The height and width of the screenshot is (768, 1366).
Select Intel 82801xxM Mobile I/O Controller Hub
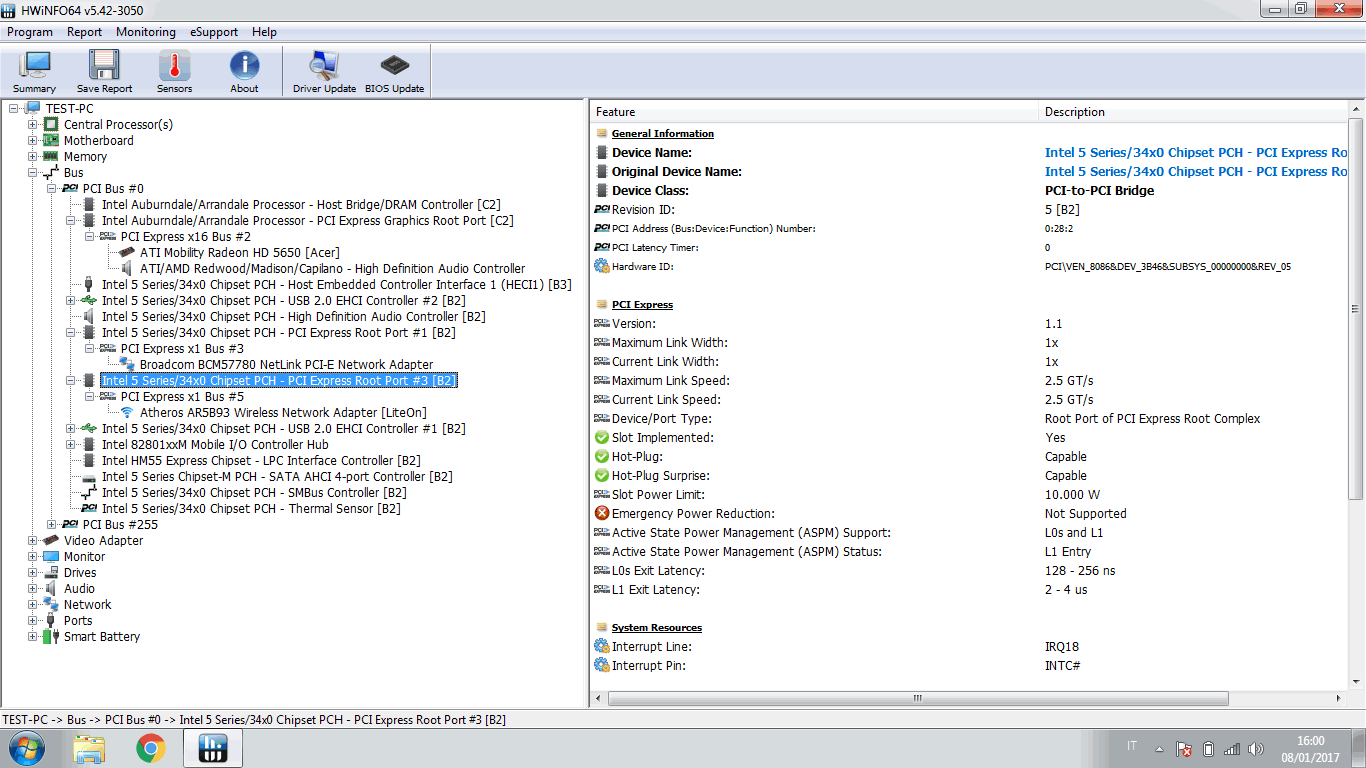pyautogui.click(x=215, y=444)
